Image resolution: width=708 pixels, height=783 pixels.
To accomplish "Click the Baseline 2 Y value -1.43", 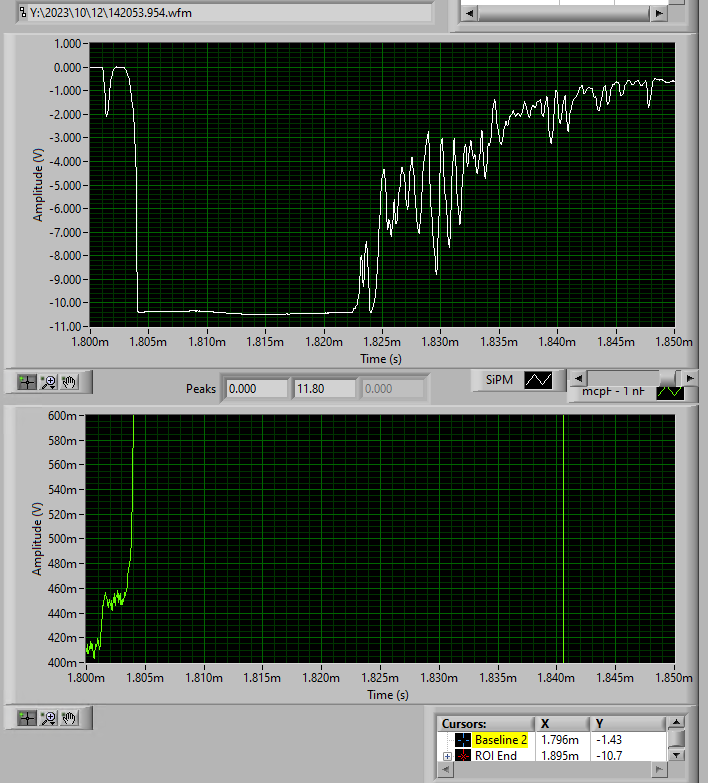I will click(609, 740).
